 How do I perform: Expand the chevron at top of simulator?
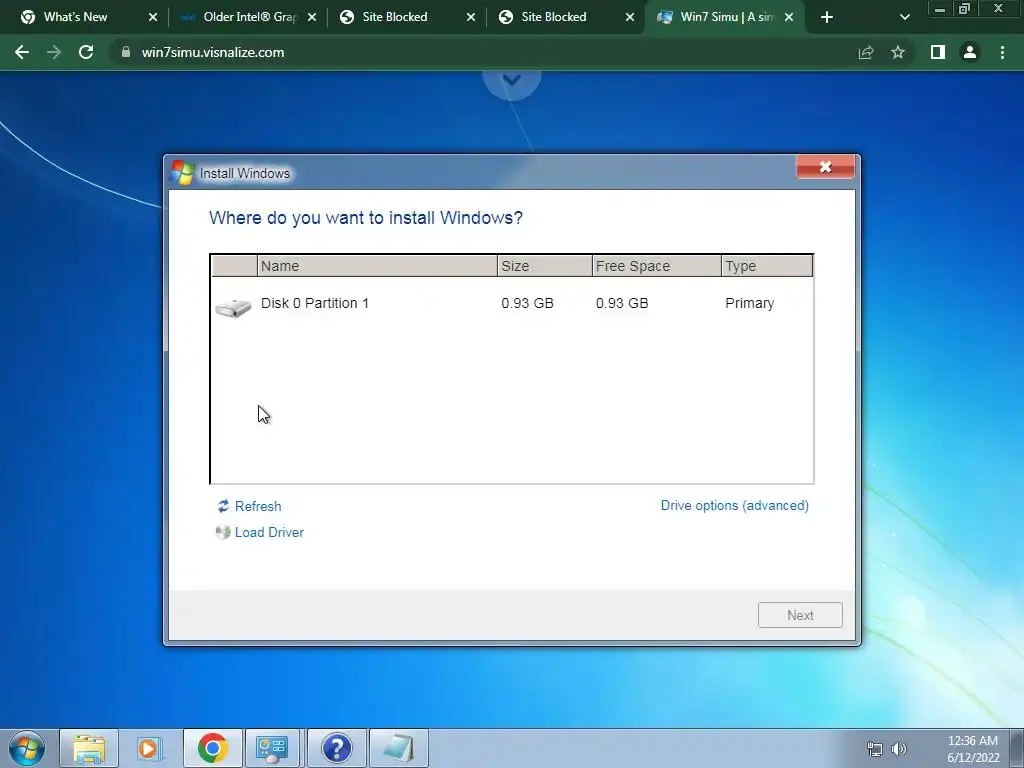pos(512,80)
